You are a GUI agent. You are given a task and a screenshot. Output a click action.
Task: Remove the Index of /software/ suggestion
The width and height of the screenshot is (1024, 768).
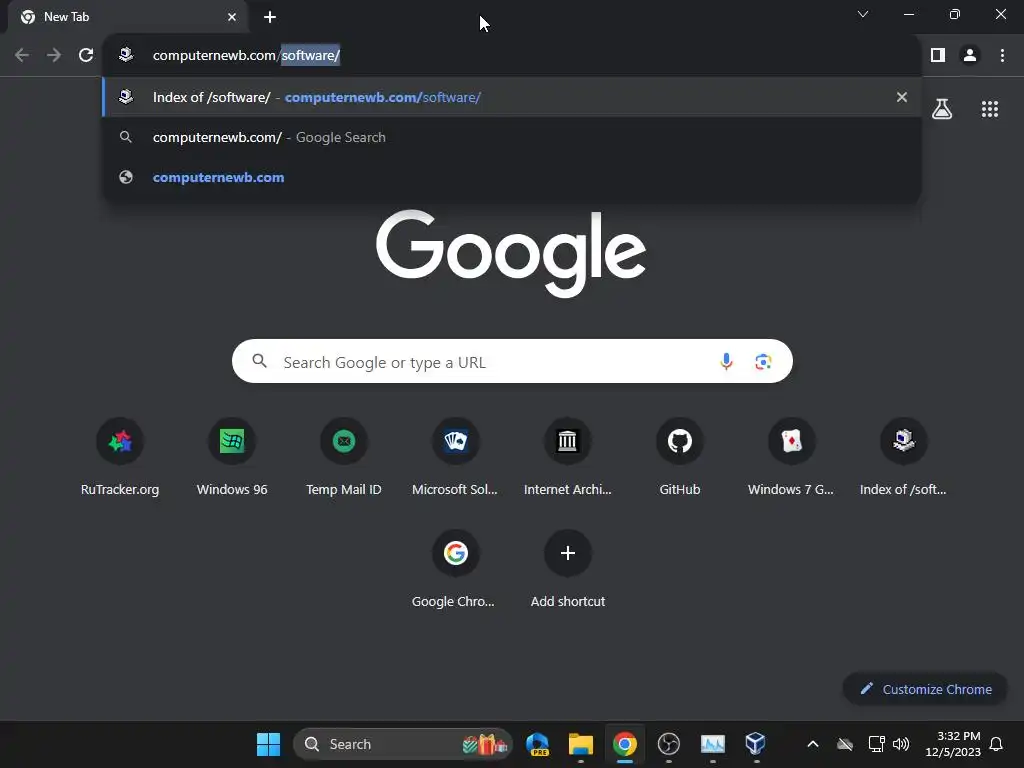coord(902,97)
